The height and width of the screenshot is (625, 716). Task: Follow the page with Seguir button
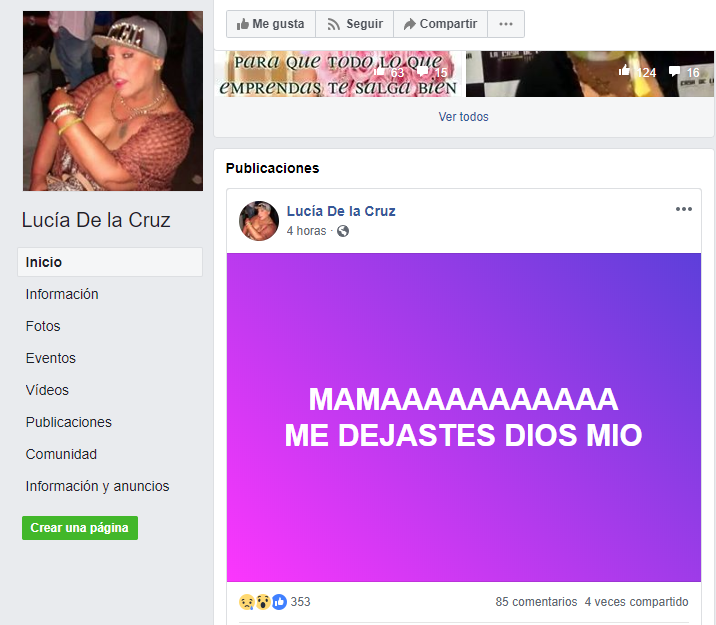coord(355,24)
